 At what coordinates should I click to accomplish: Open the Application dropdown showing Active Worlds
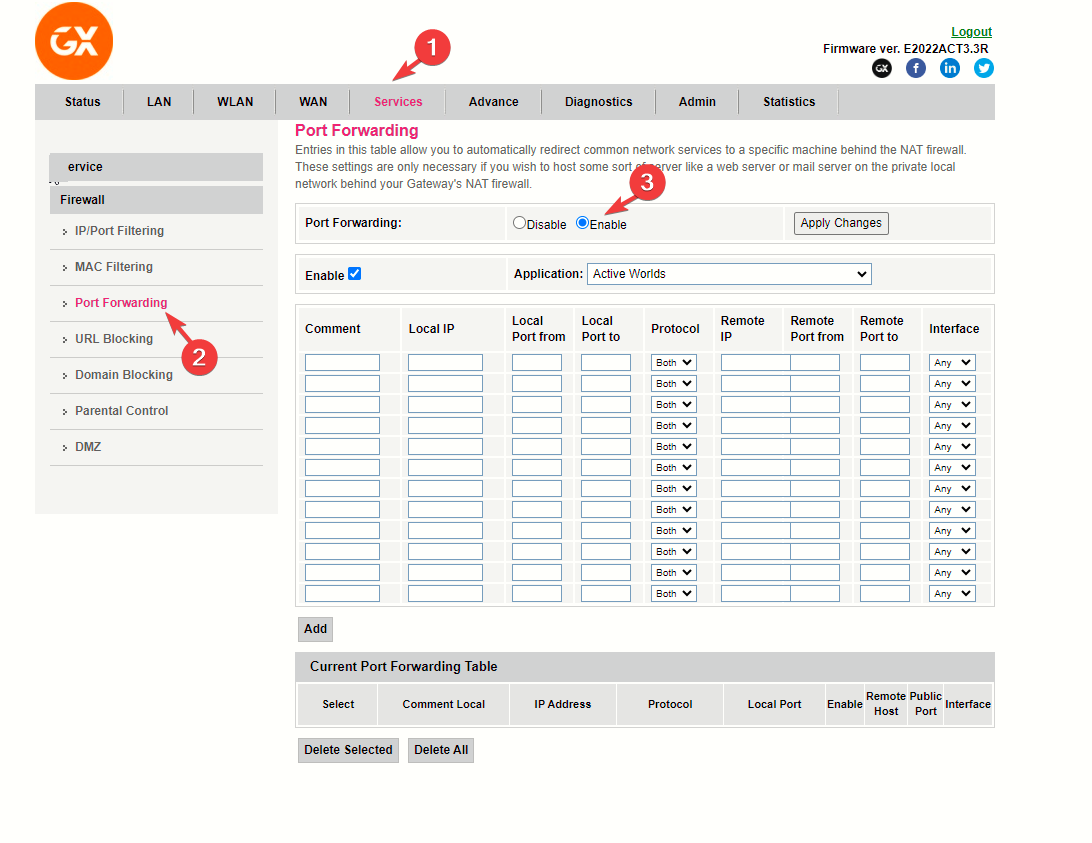click(x=729, y=274)
